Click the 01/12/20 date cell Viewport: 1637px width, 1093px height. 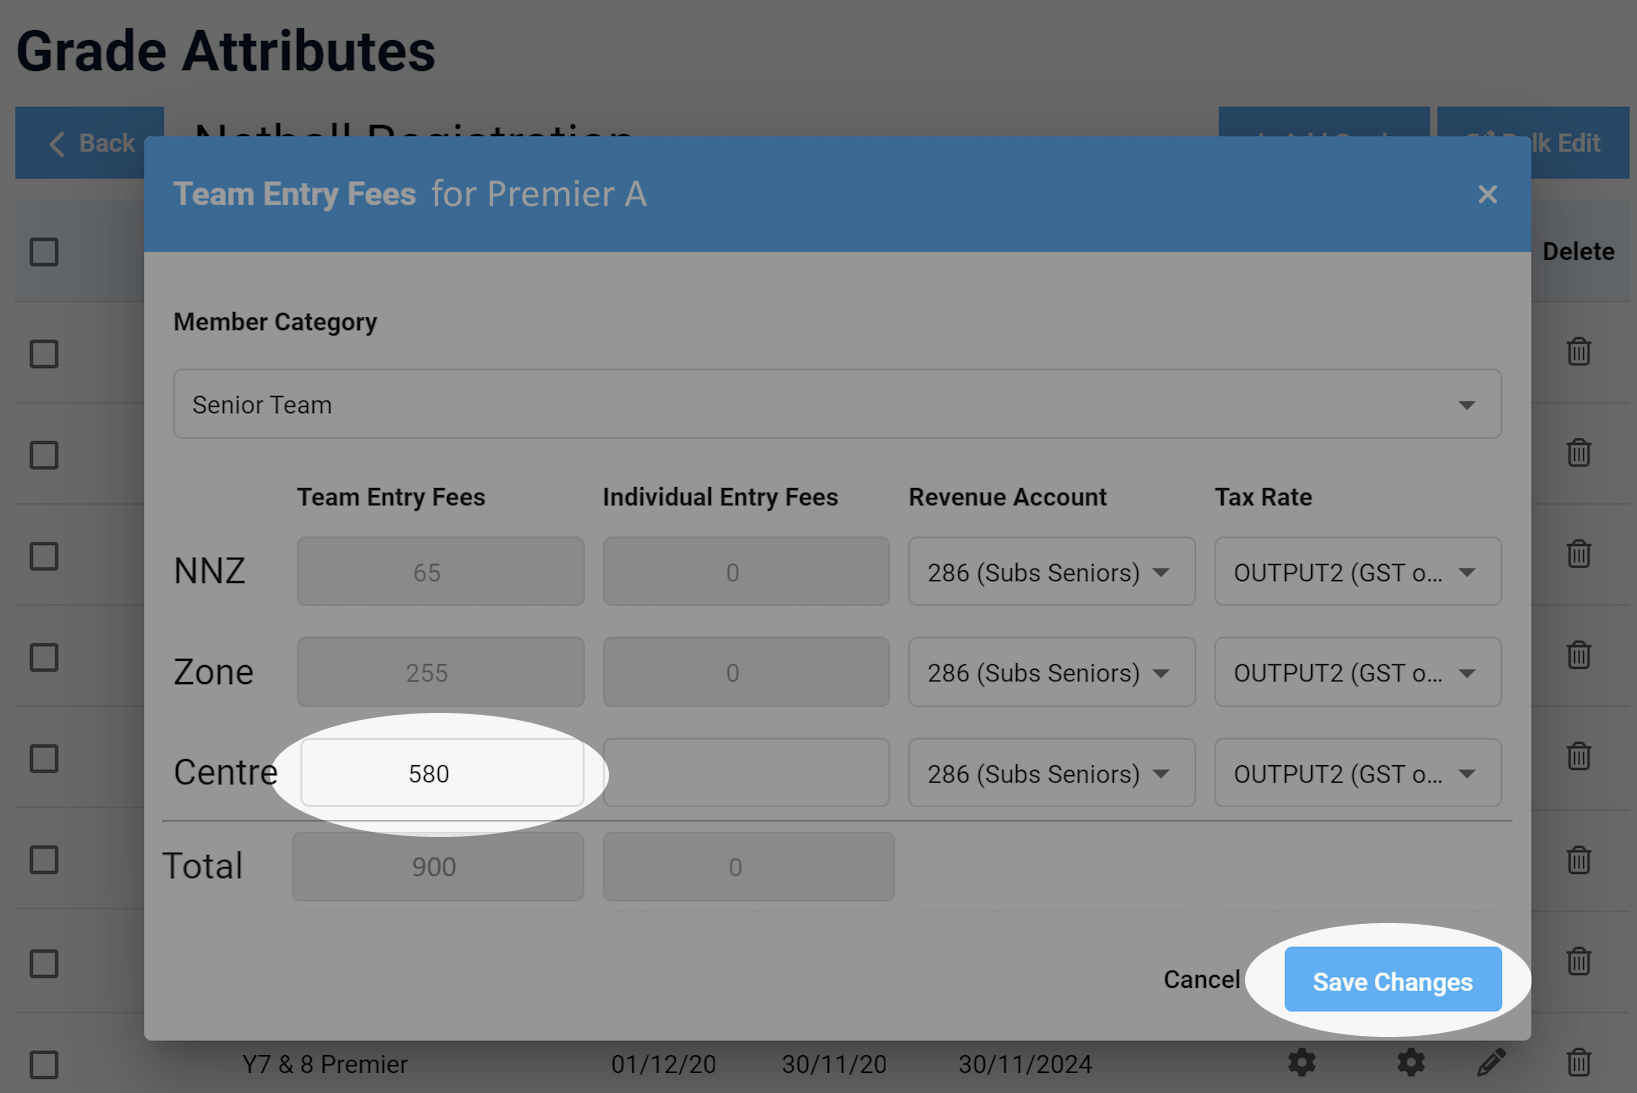click(664, 1064)
